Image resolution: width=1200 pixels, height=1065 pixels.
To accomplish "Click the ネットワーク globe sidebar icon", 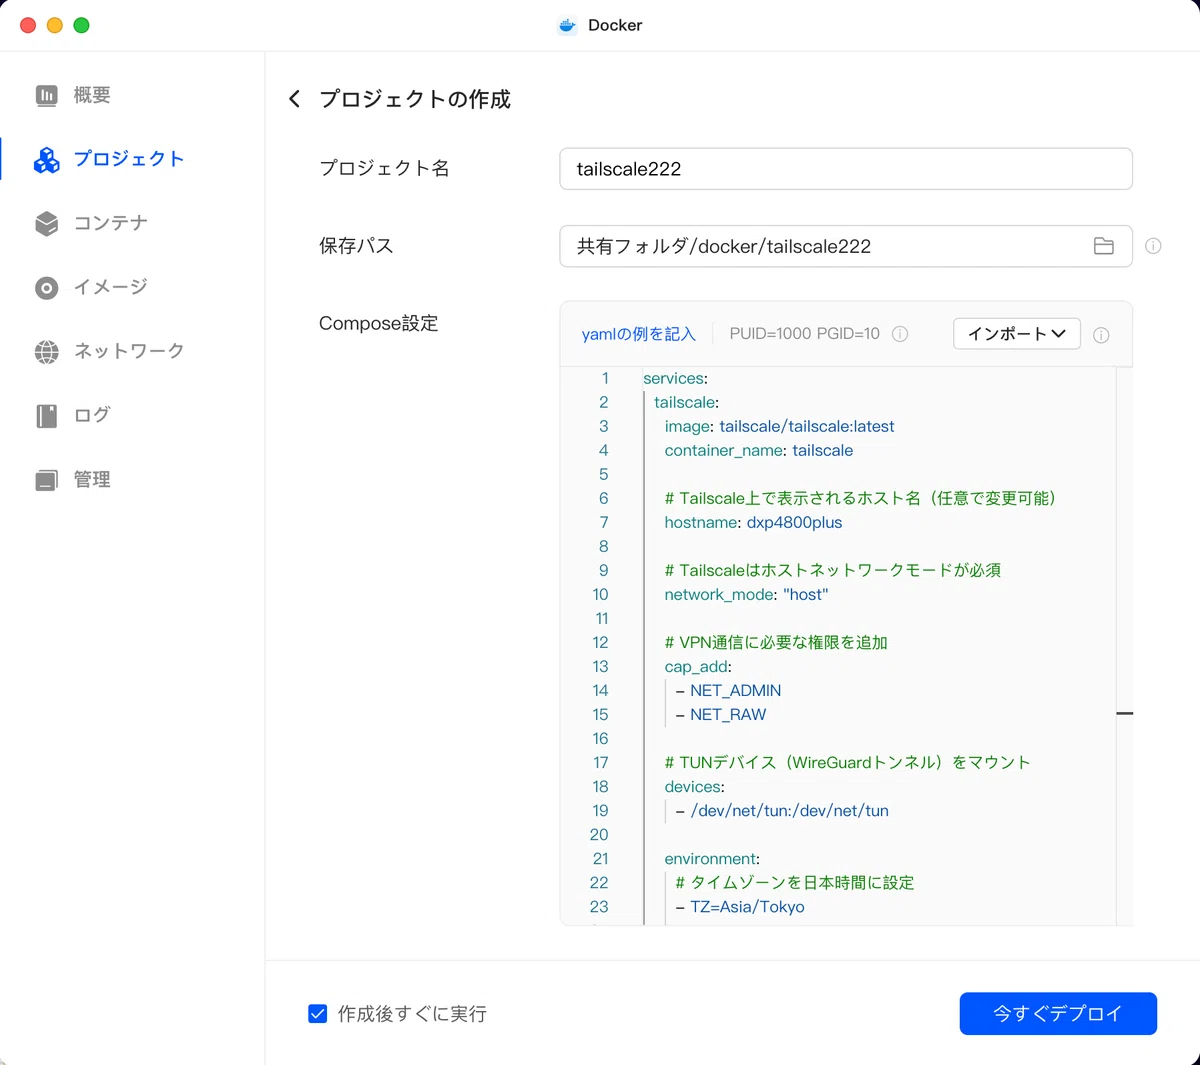I will (x=47, y=352).
